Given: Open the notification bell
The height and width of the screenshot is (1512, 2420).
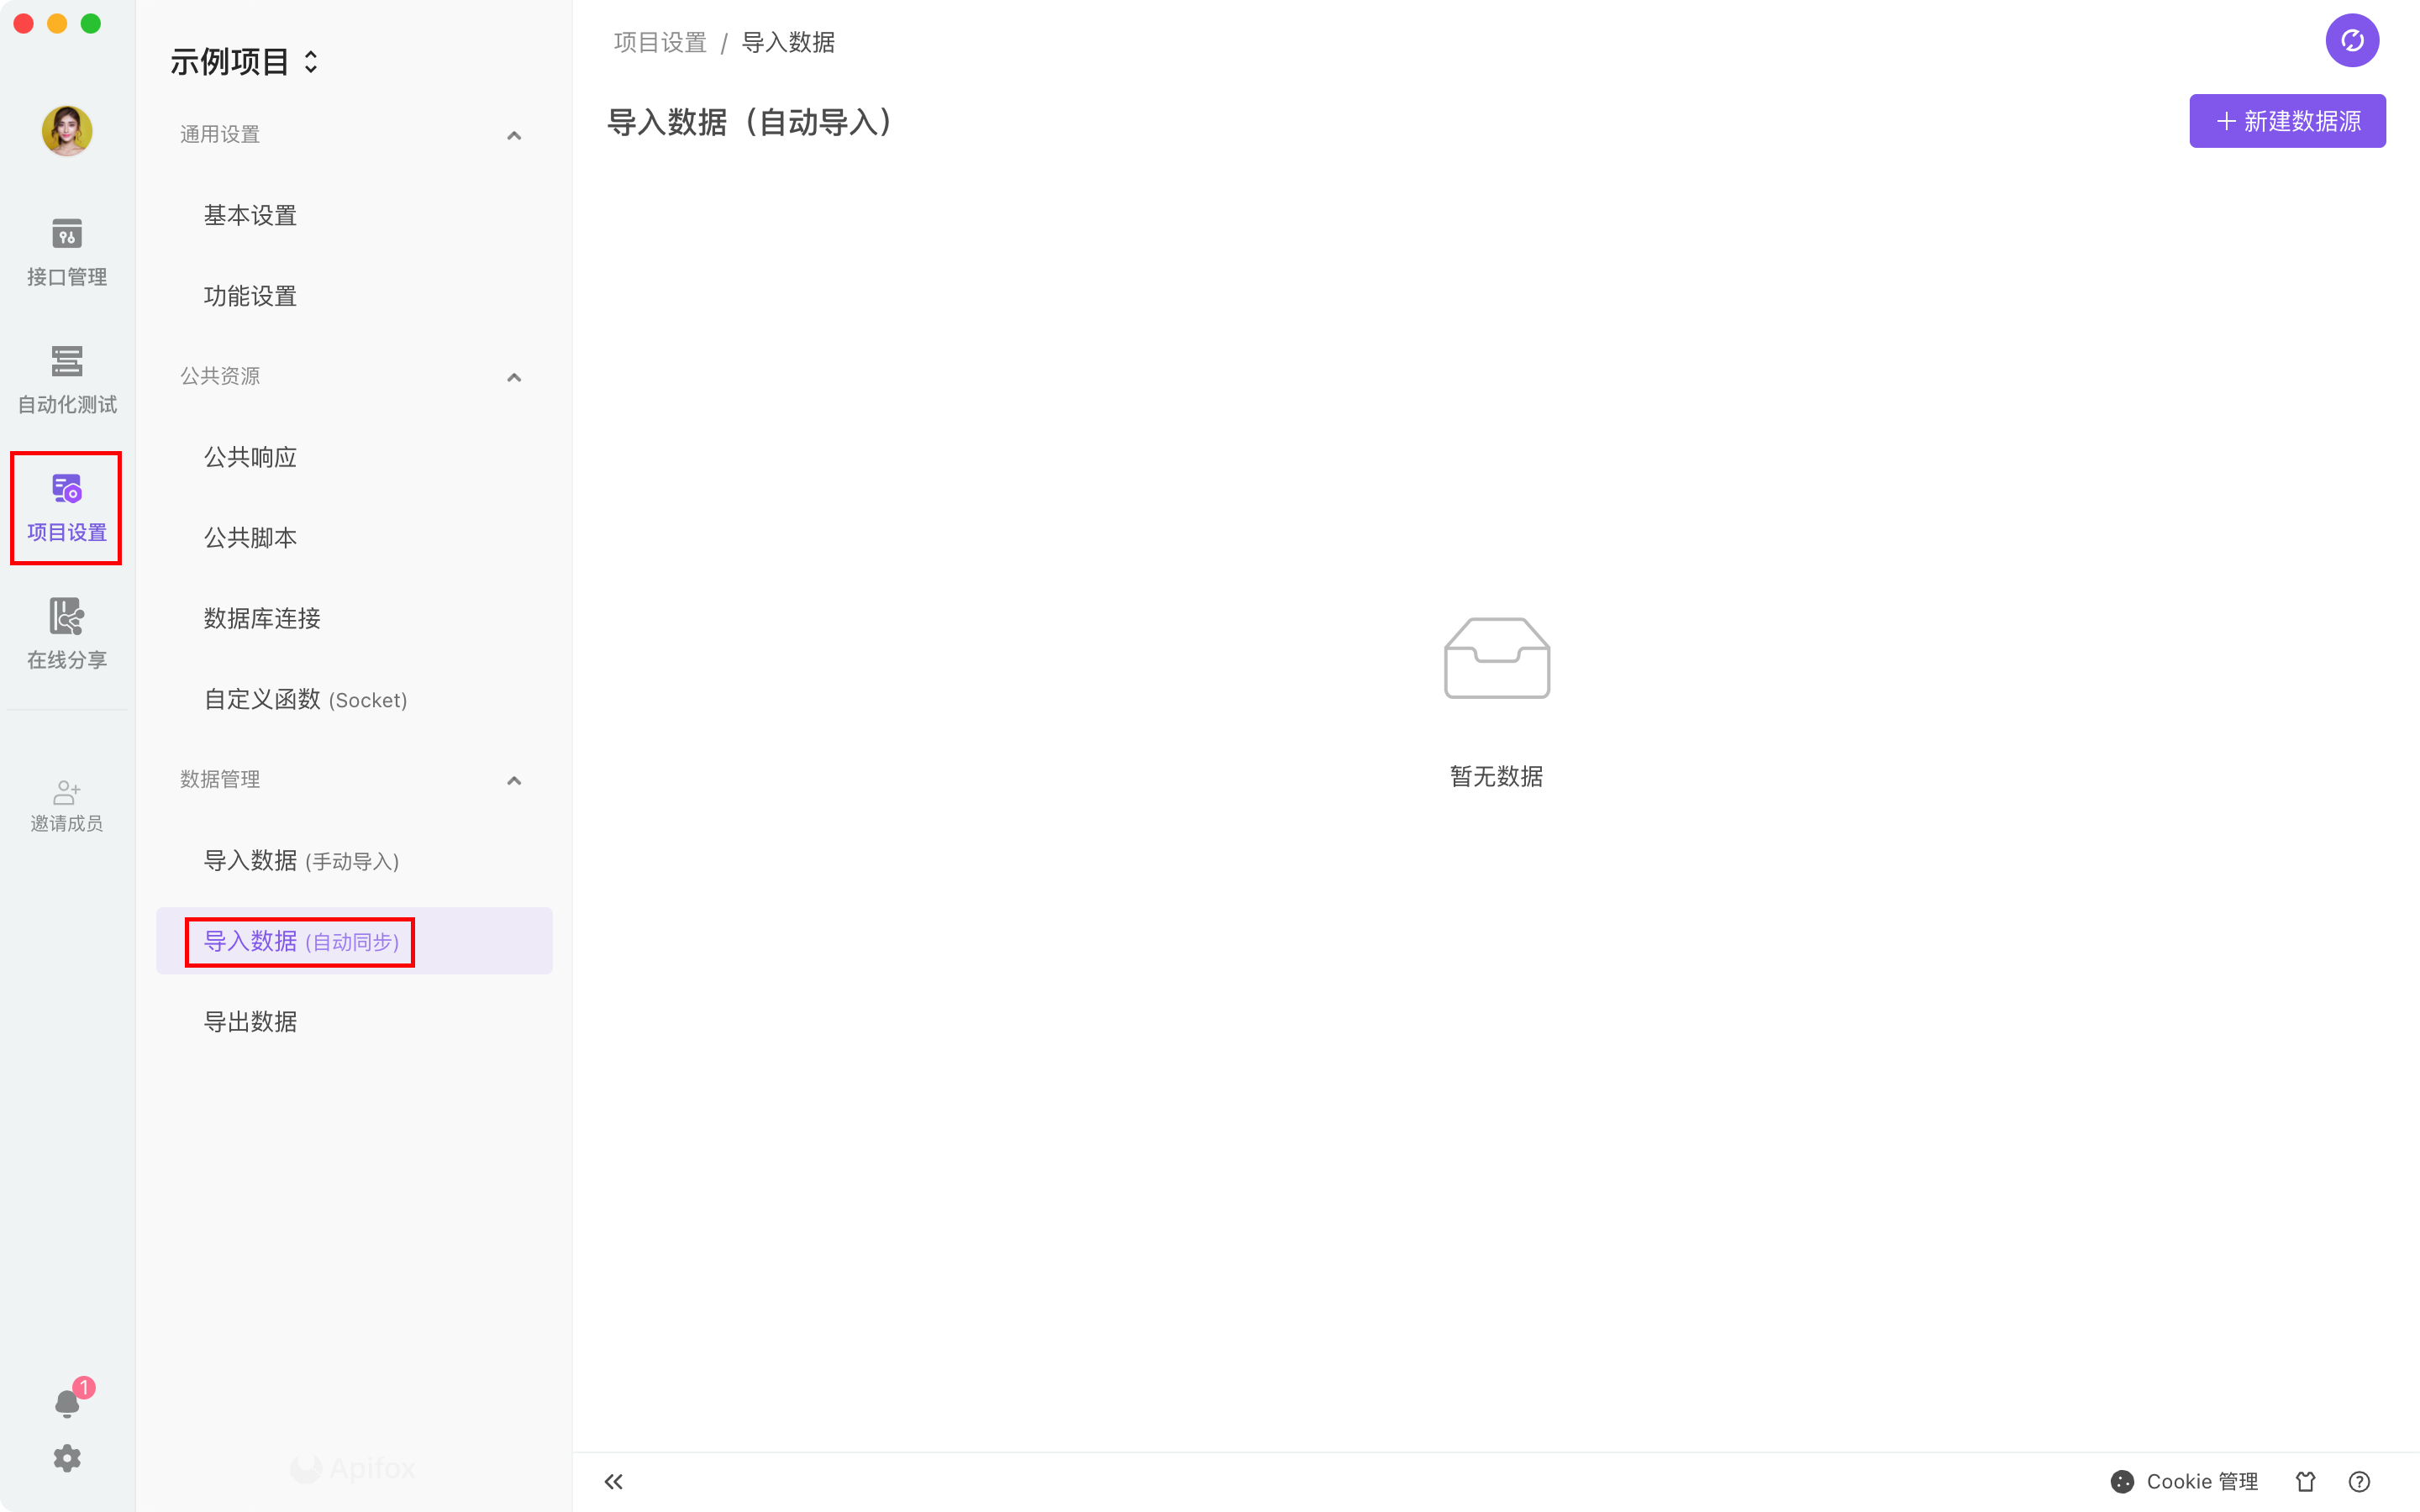Looking at the screenshot, I should (67, 1402).
